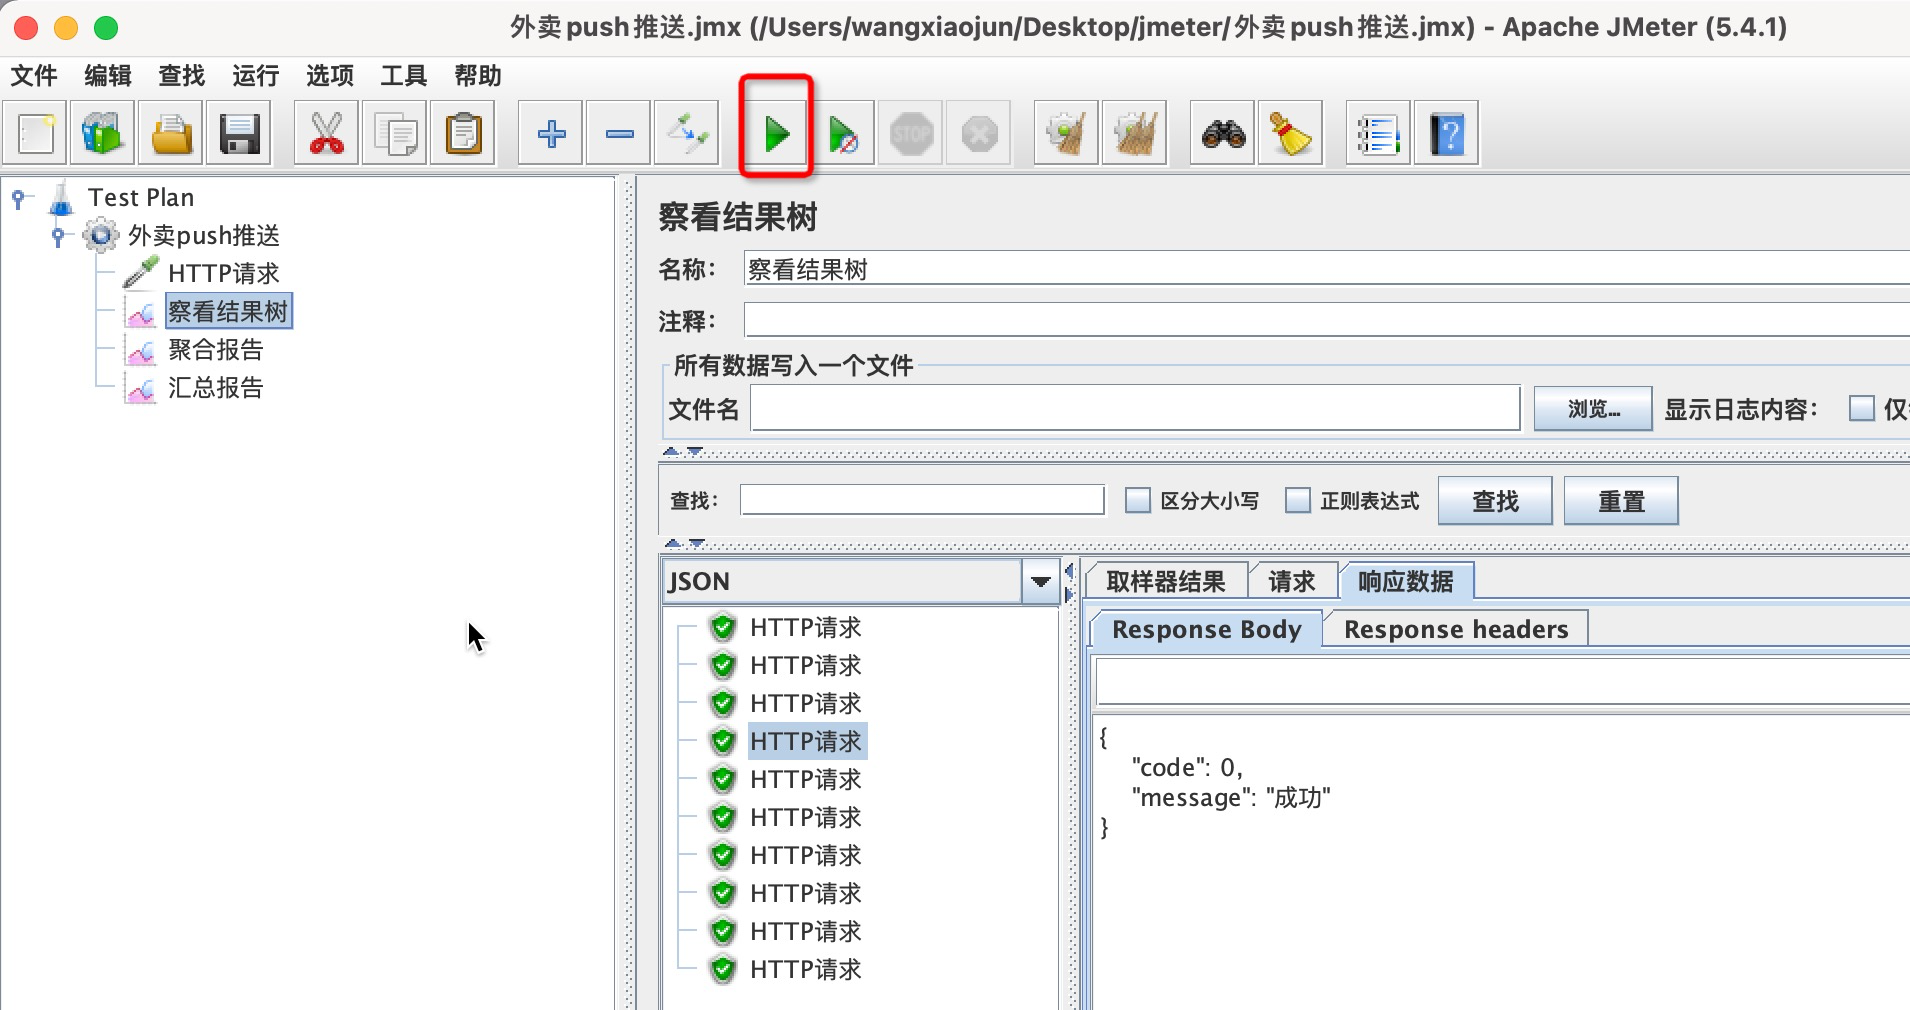The image size is (1910, 1010).
Task: Click the Start no pauses icon
Action: coord(843,133)
